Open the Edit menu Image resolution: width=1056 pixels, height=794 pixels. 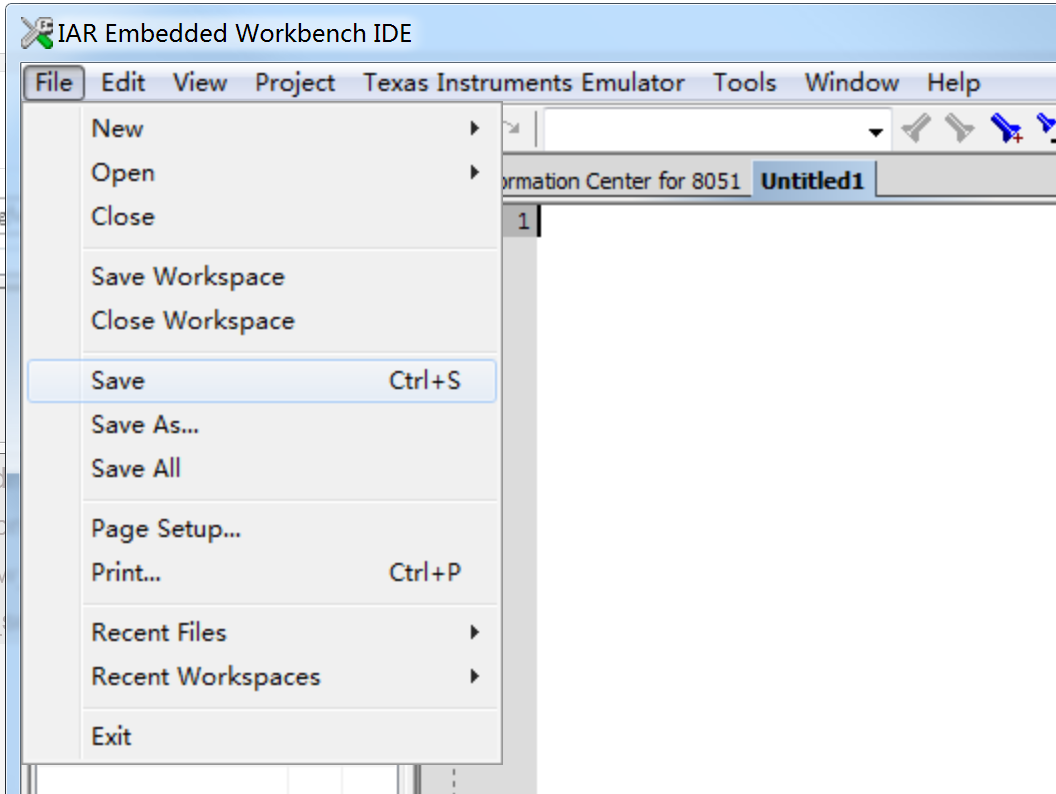tap(123, 82)
